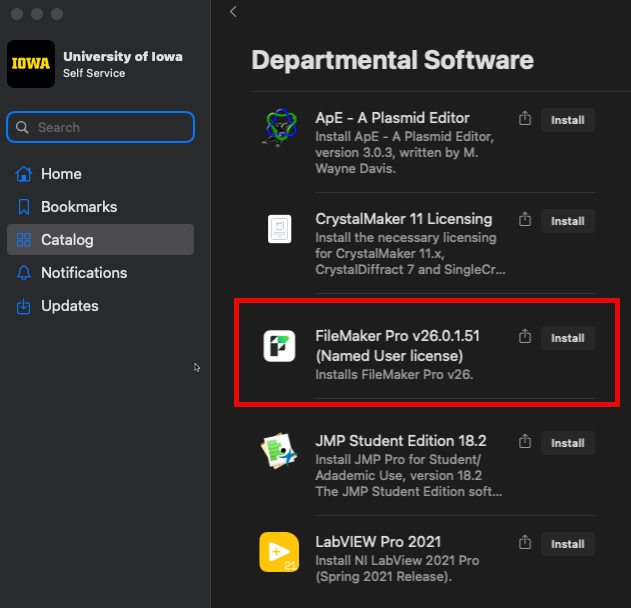Click the Notifications bell icon
Viewport: 631px width, 608px height.
pyautogui.click(x=24, y=273)
